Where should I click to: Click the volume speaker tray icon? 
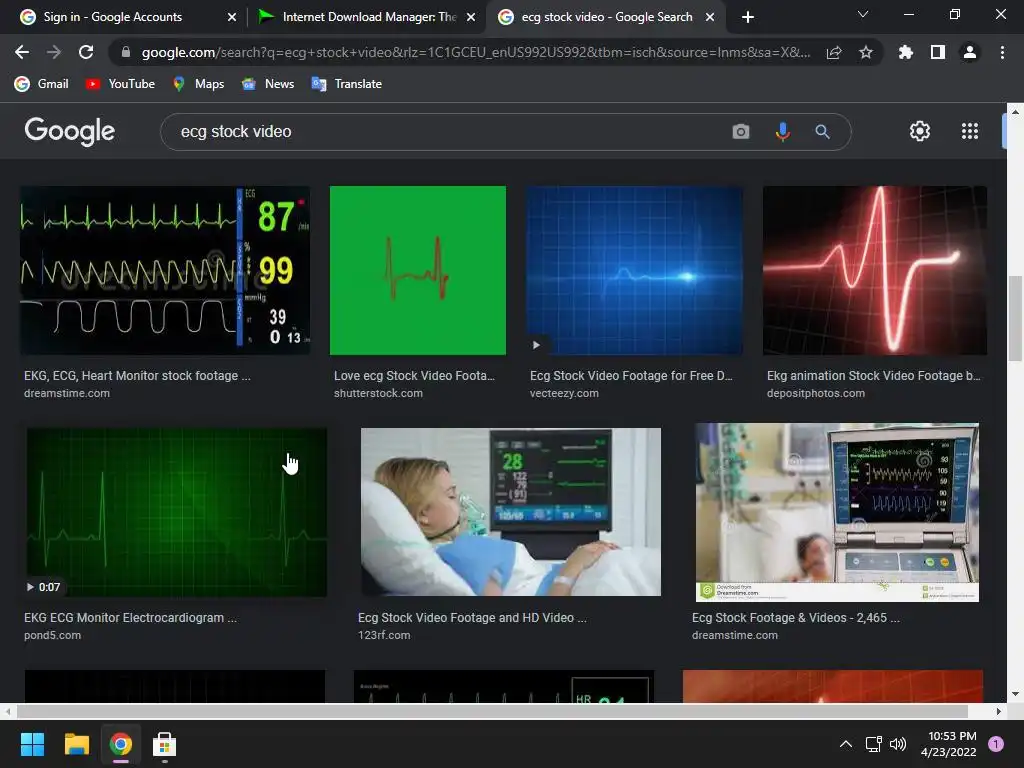tap(898, 744)
